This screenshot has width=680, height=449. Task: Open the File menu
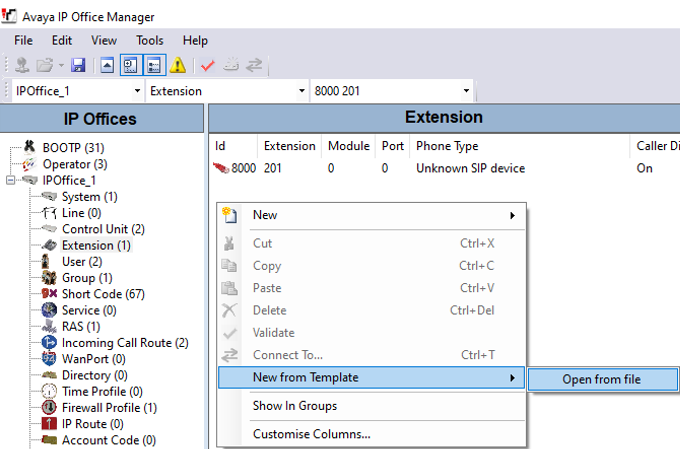point(23,40)
